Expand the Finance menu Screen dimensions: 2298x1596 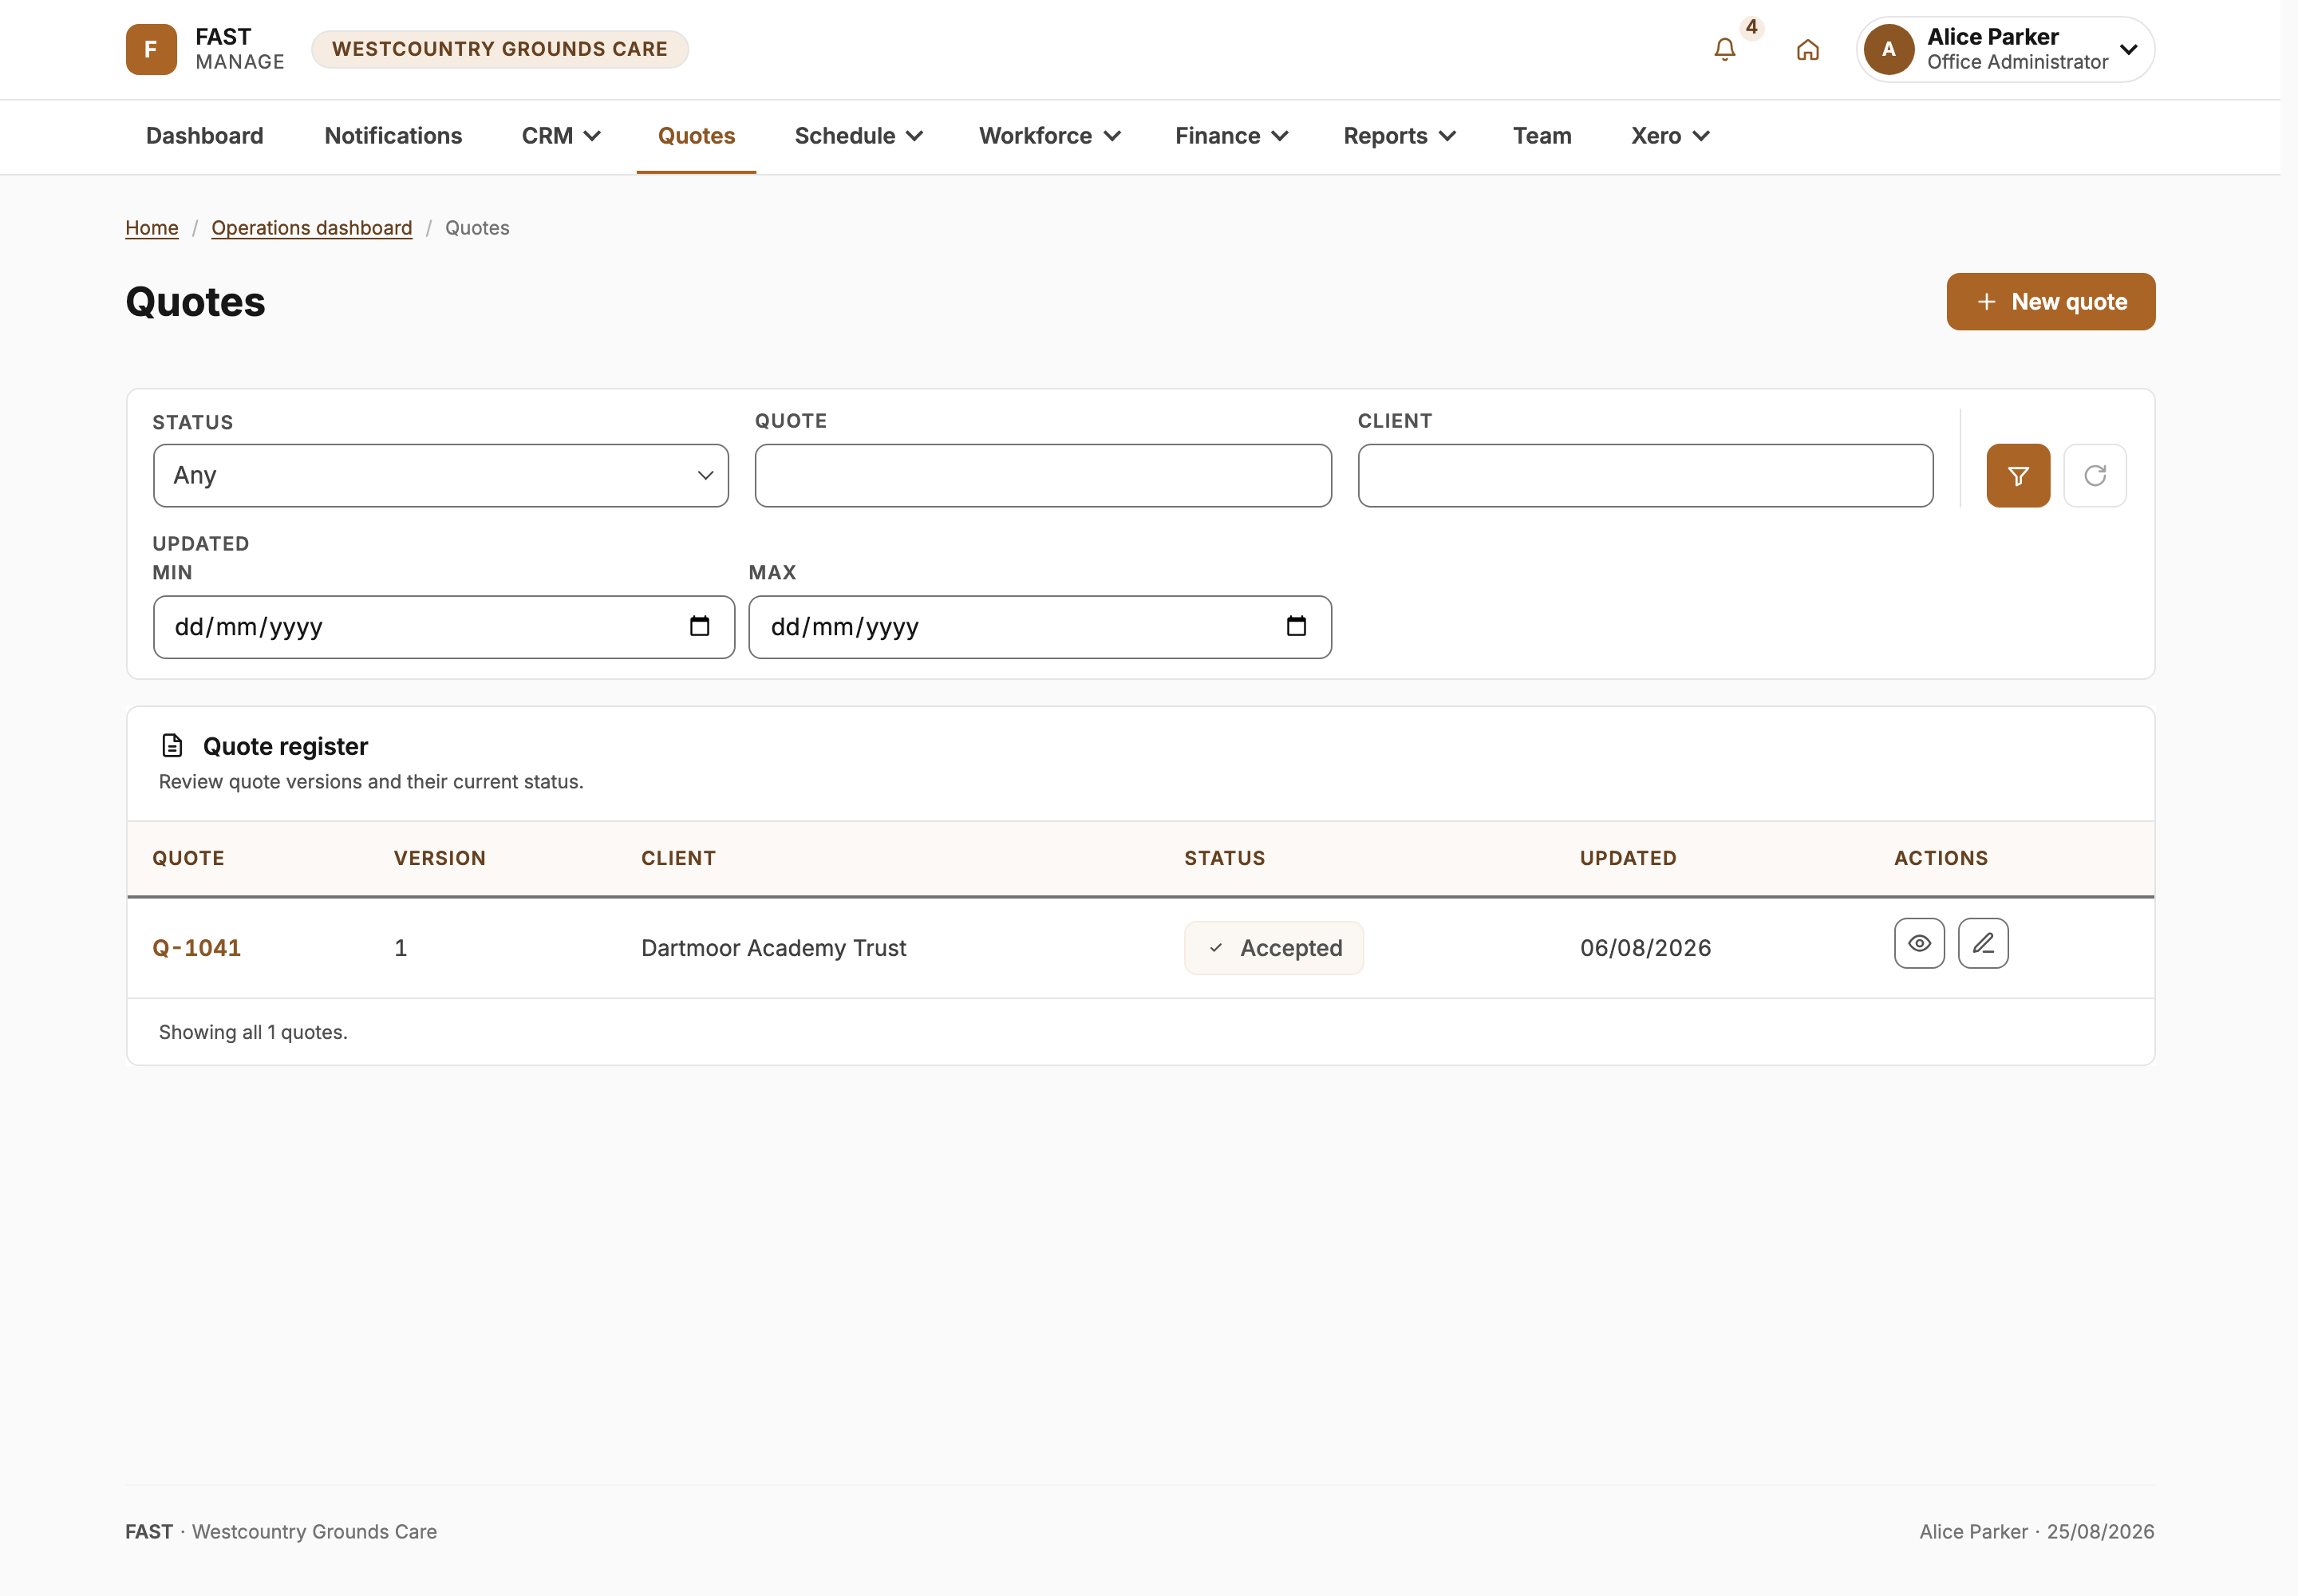pos(1231,136)
